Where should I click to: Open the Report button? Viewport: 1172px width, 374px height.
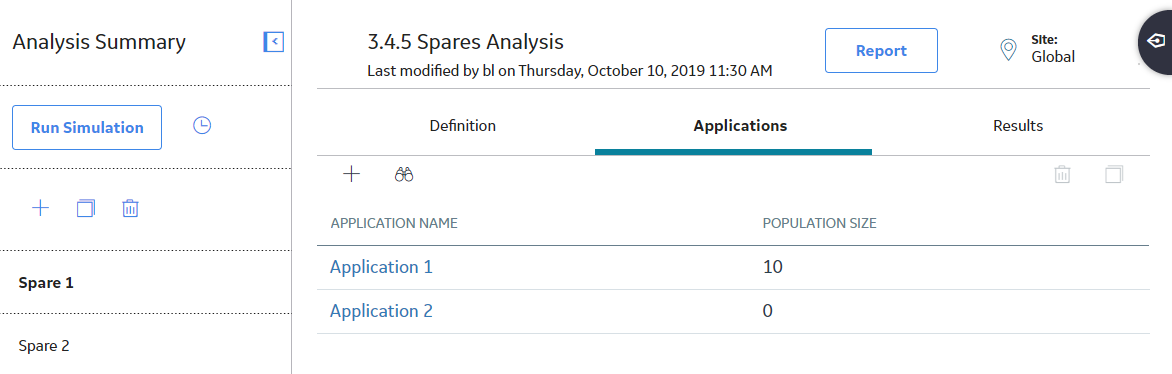(x=881, y=50)
